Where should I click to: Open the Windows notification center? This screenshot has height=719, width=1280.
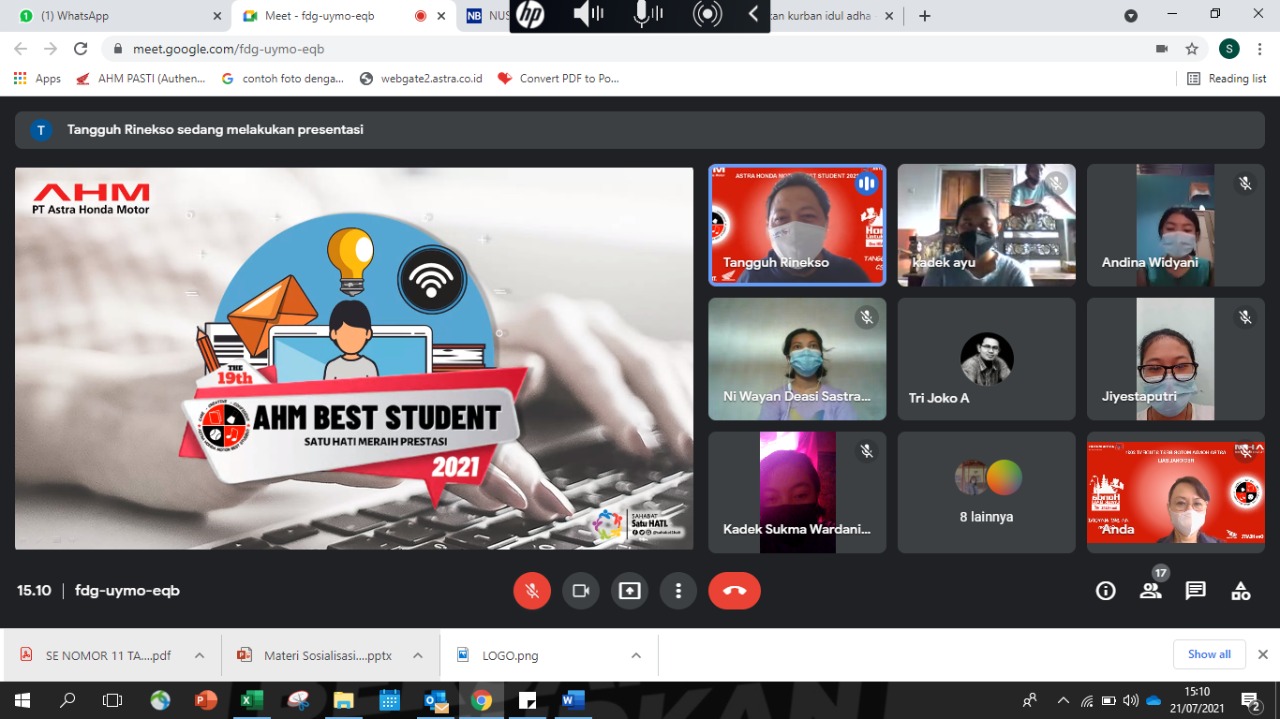1251,700
